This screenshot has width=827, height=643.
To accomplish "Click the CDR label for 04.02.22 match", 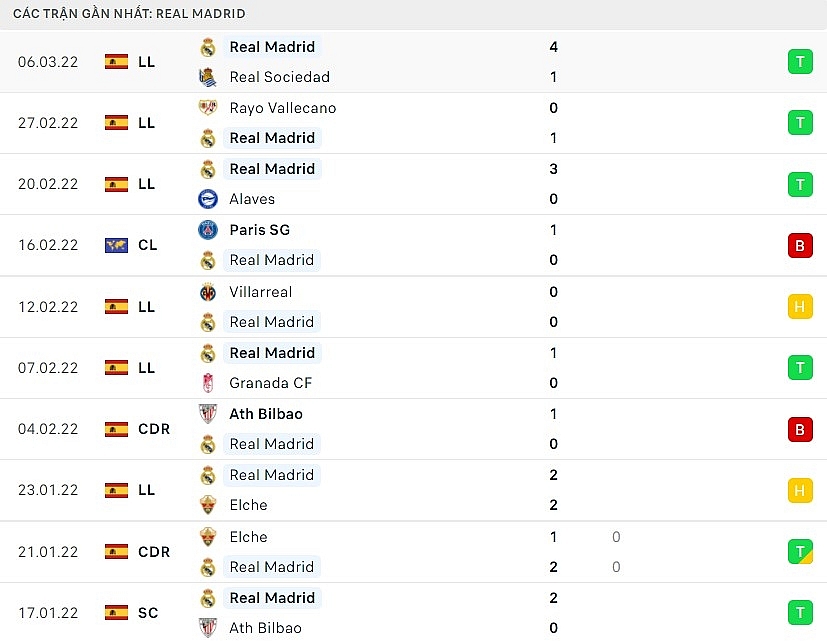I will (x=154, y=429).
